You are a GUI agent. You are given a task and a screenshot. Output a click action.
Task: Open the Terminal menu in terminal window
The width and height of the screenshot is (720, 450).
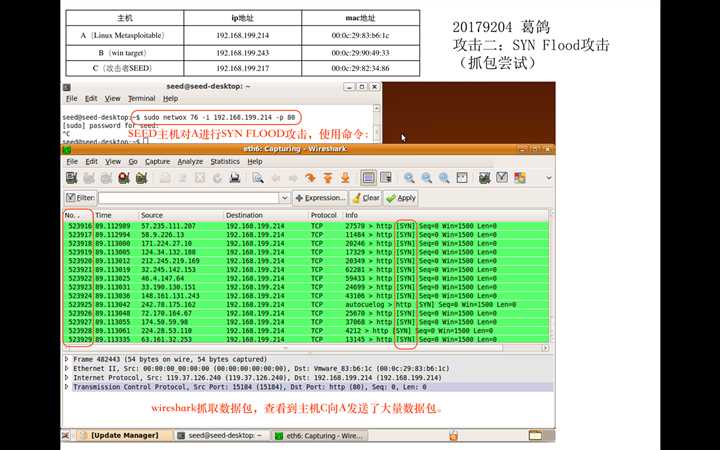141,98
